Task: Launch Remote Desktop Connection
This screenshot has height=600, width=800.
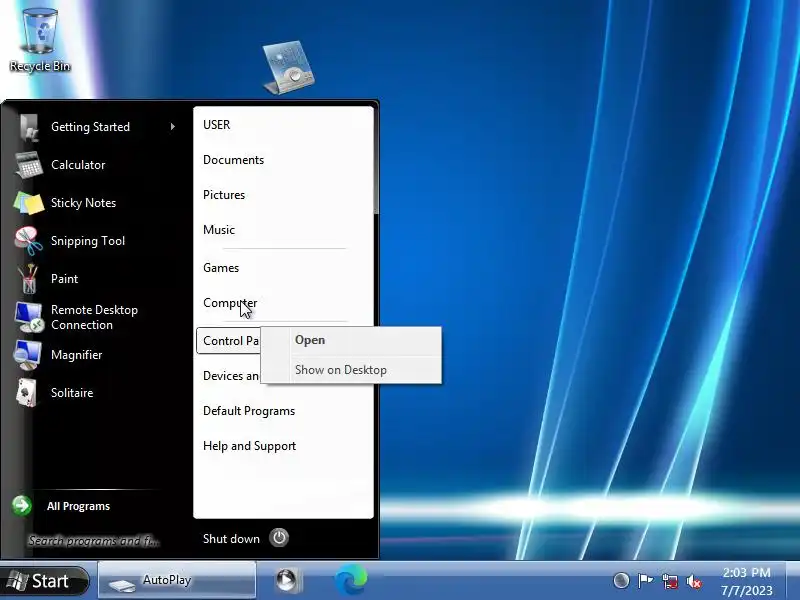Action: (94, 317)
